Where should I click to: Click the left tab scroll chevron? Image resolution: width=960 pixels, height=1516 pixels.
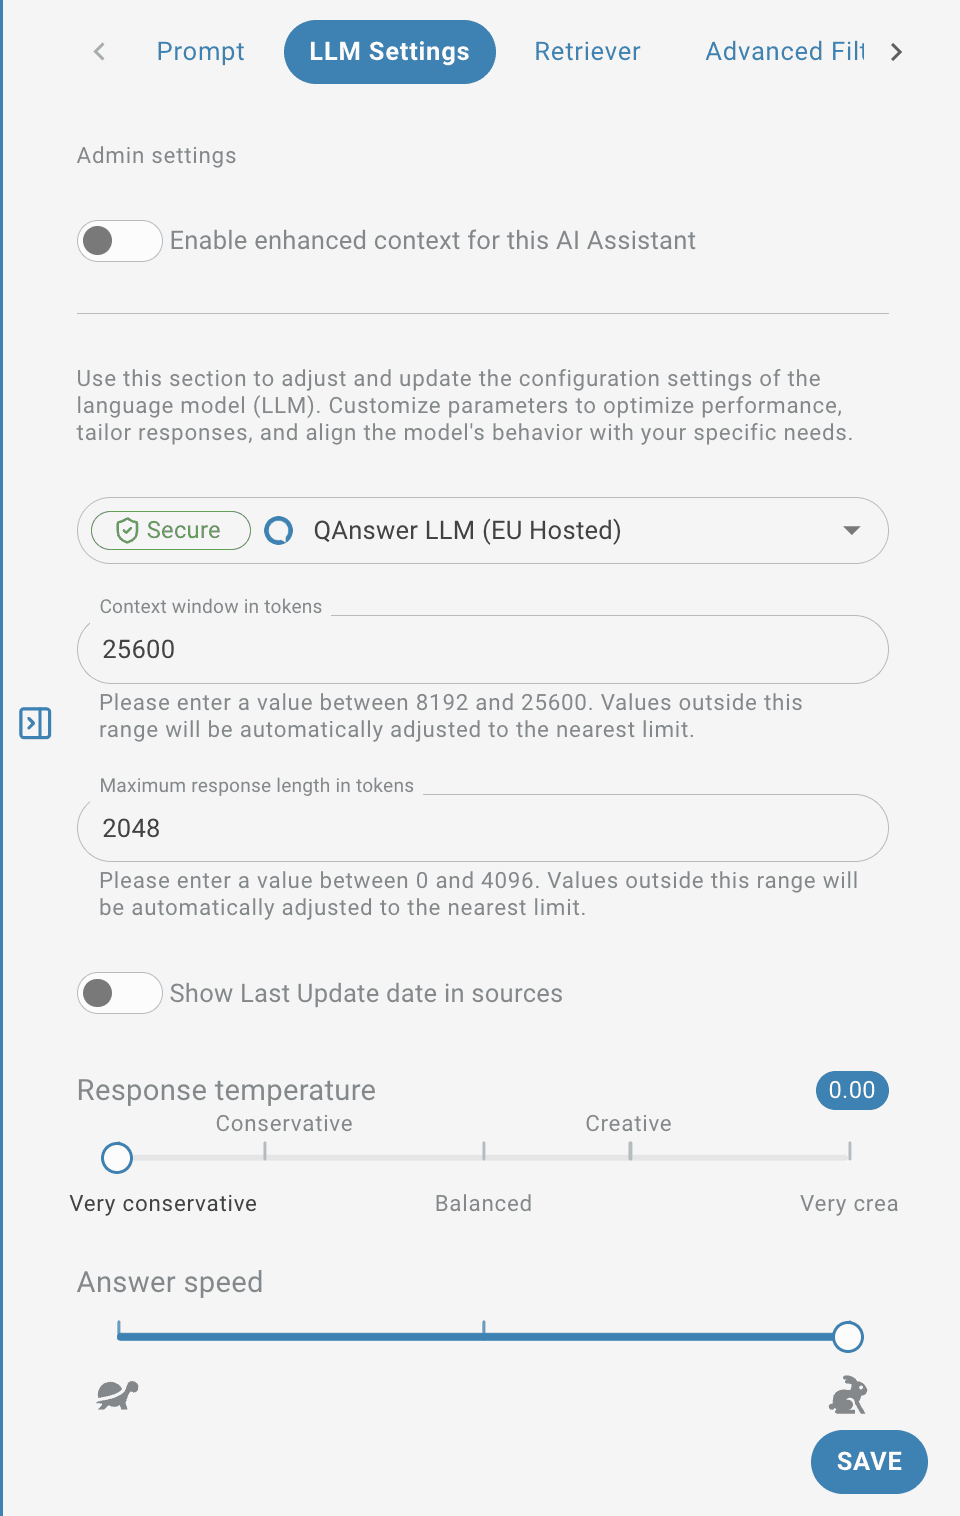(x=99, y=52)
